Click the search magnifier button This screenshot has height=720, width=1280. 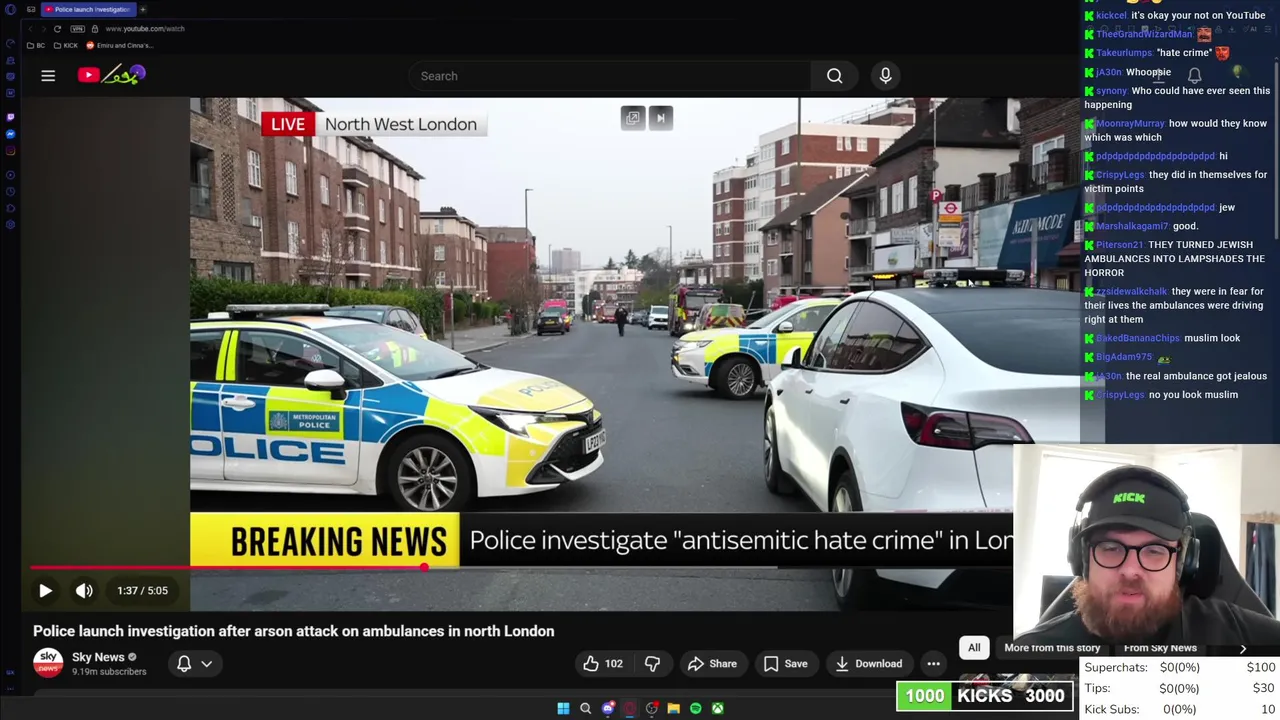click(x=834, y=76)
